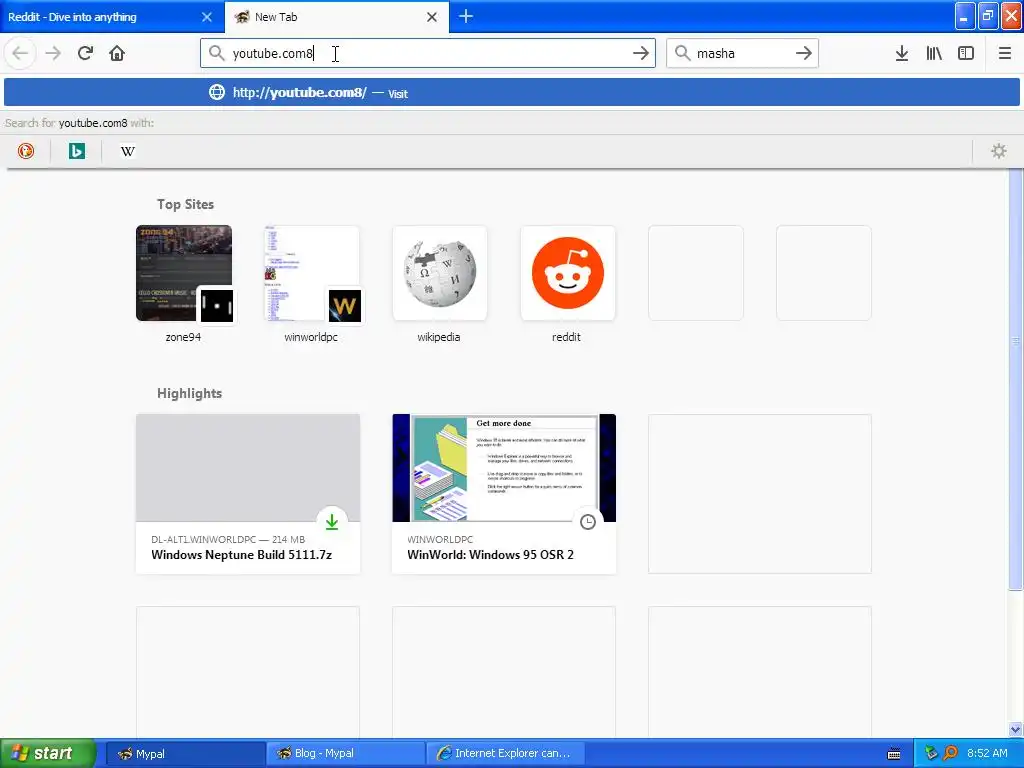Search with Wikipedia engine icon

128,151
